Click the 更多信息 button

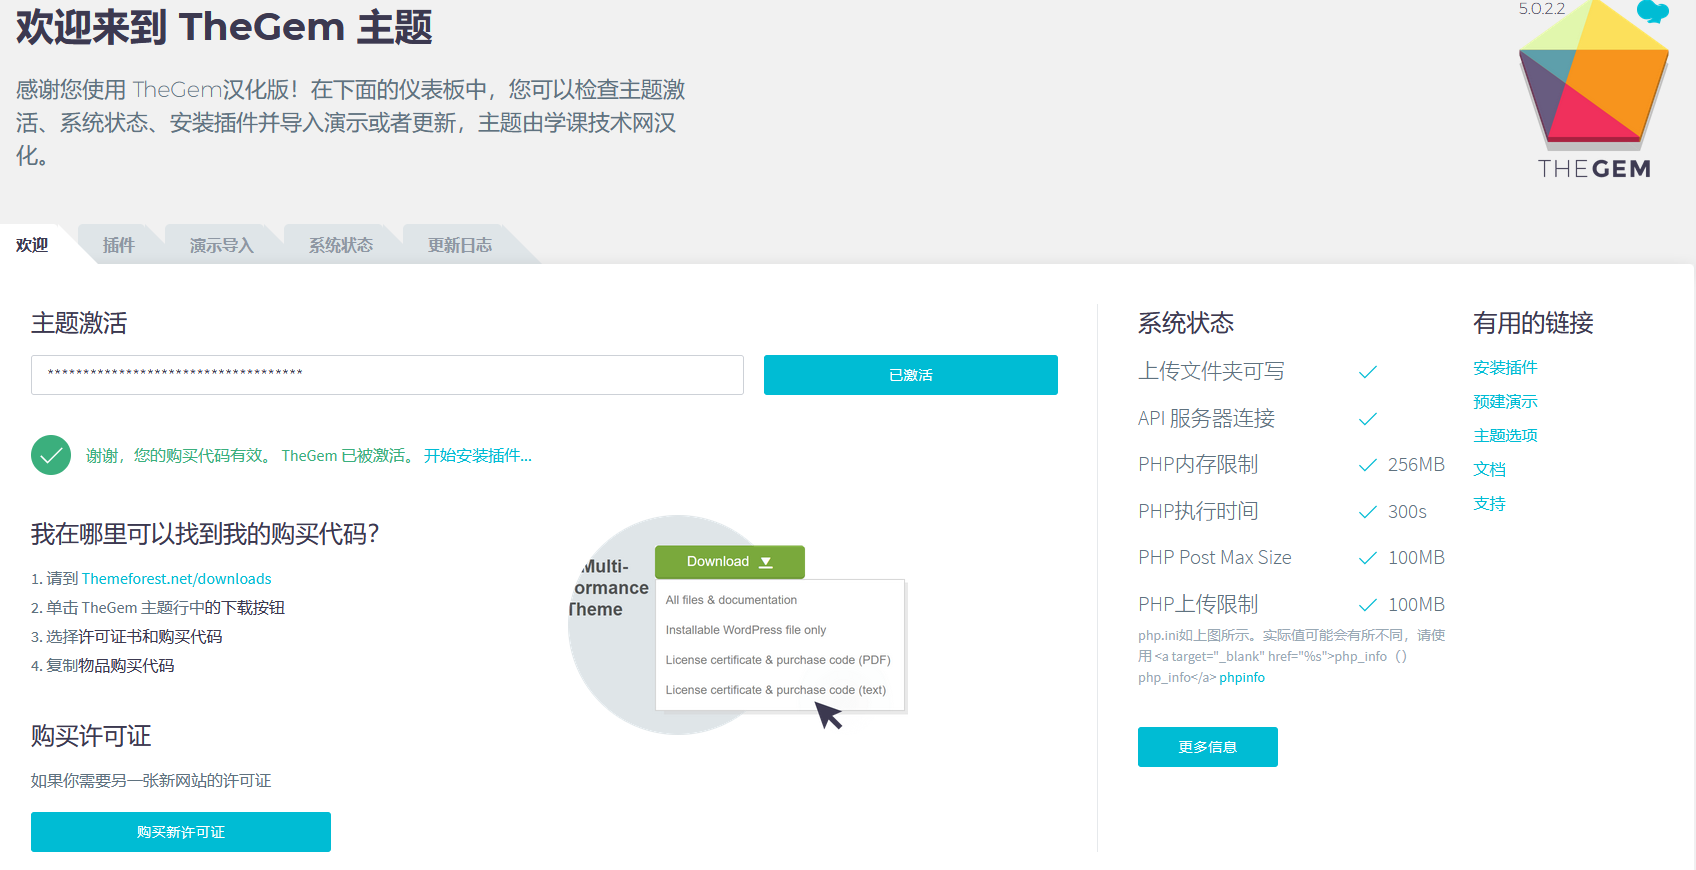click(1208, 747)
